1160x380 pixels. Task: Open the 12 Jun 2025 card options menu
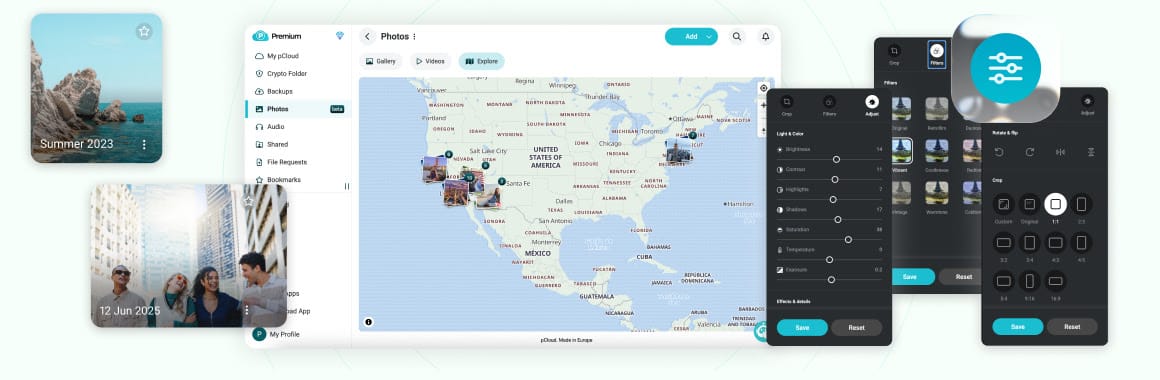246,311
